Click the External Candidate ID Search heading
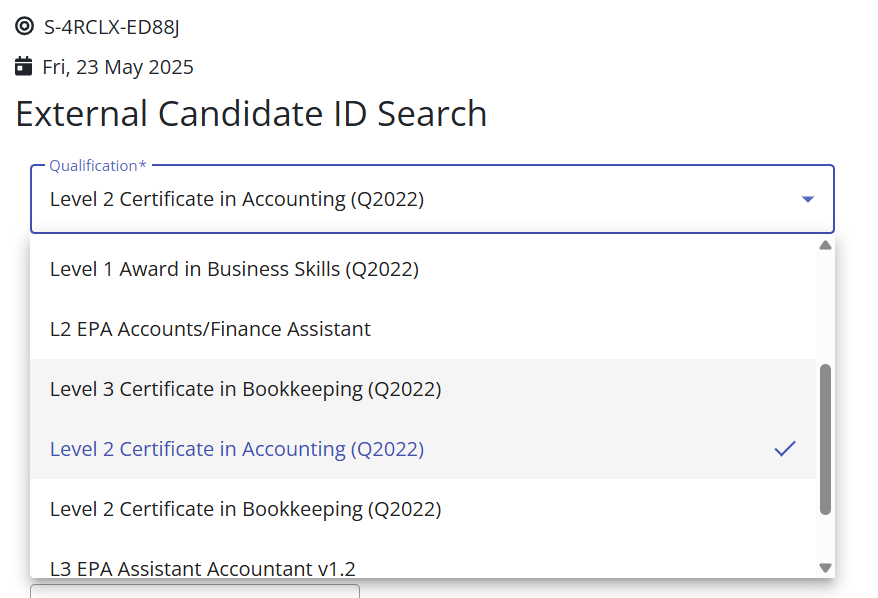The image size is (878, 598). click(251, 114)
